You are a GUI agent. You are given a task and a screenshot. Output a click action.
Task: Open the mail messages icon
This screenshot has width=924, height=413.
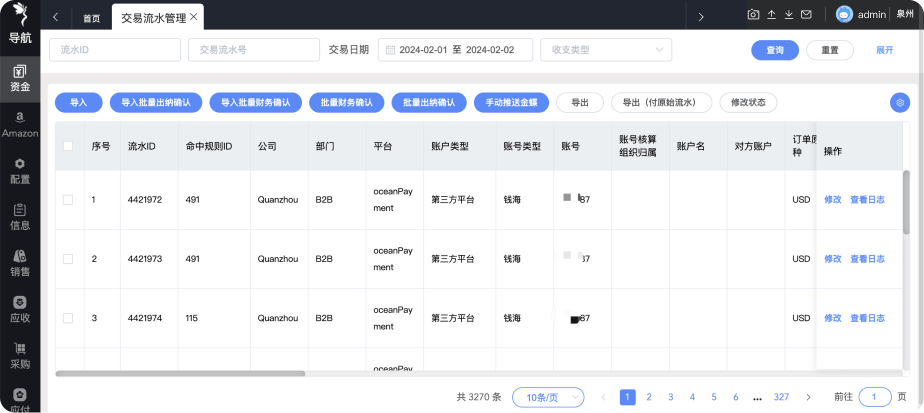[x=805, y=15]
